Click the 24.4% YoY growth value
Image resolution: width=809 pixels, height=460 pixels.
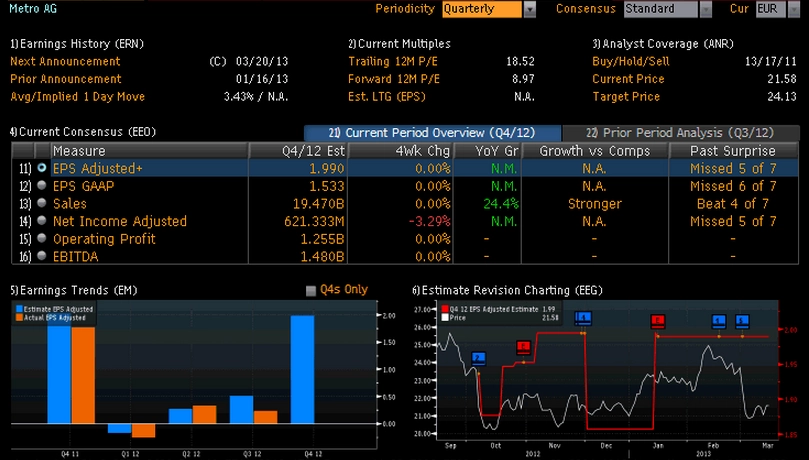pyautogui.click(x=501, y=204)
